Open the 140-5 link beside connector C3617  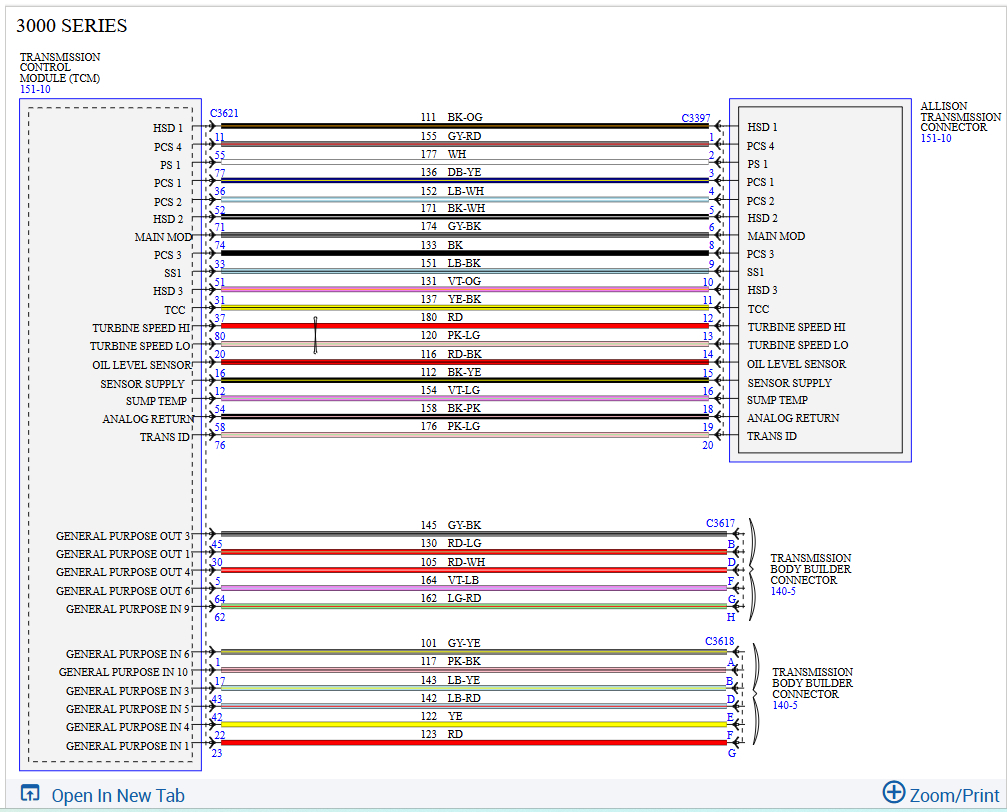(x=783, y=591)
